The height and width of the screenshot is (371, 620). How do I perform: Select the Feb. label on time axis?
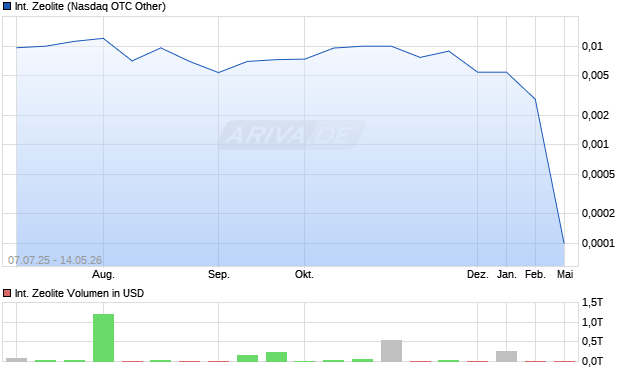click(x=535, y=274)
